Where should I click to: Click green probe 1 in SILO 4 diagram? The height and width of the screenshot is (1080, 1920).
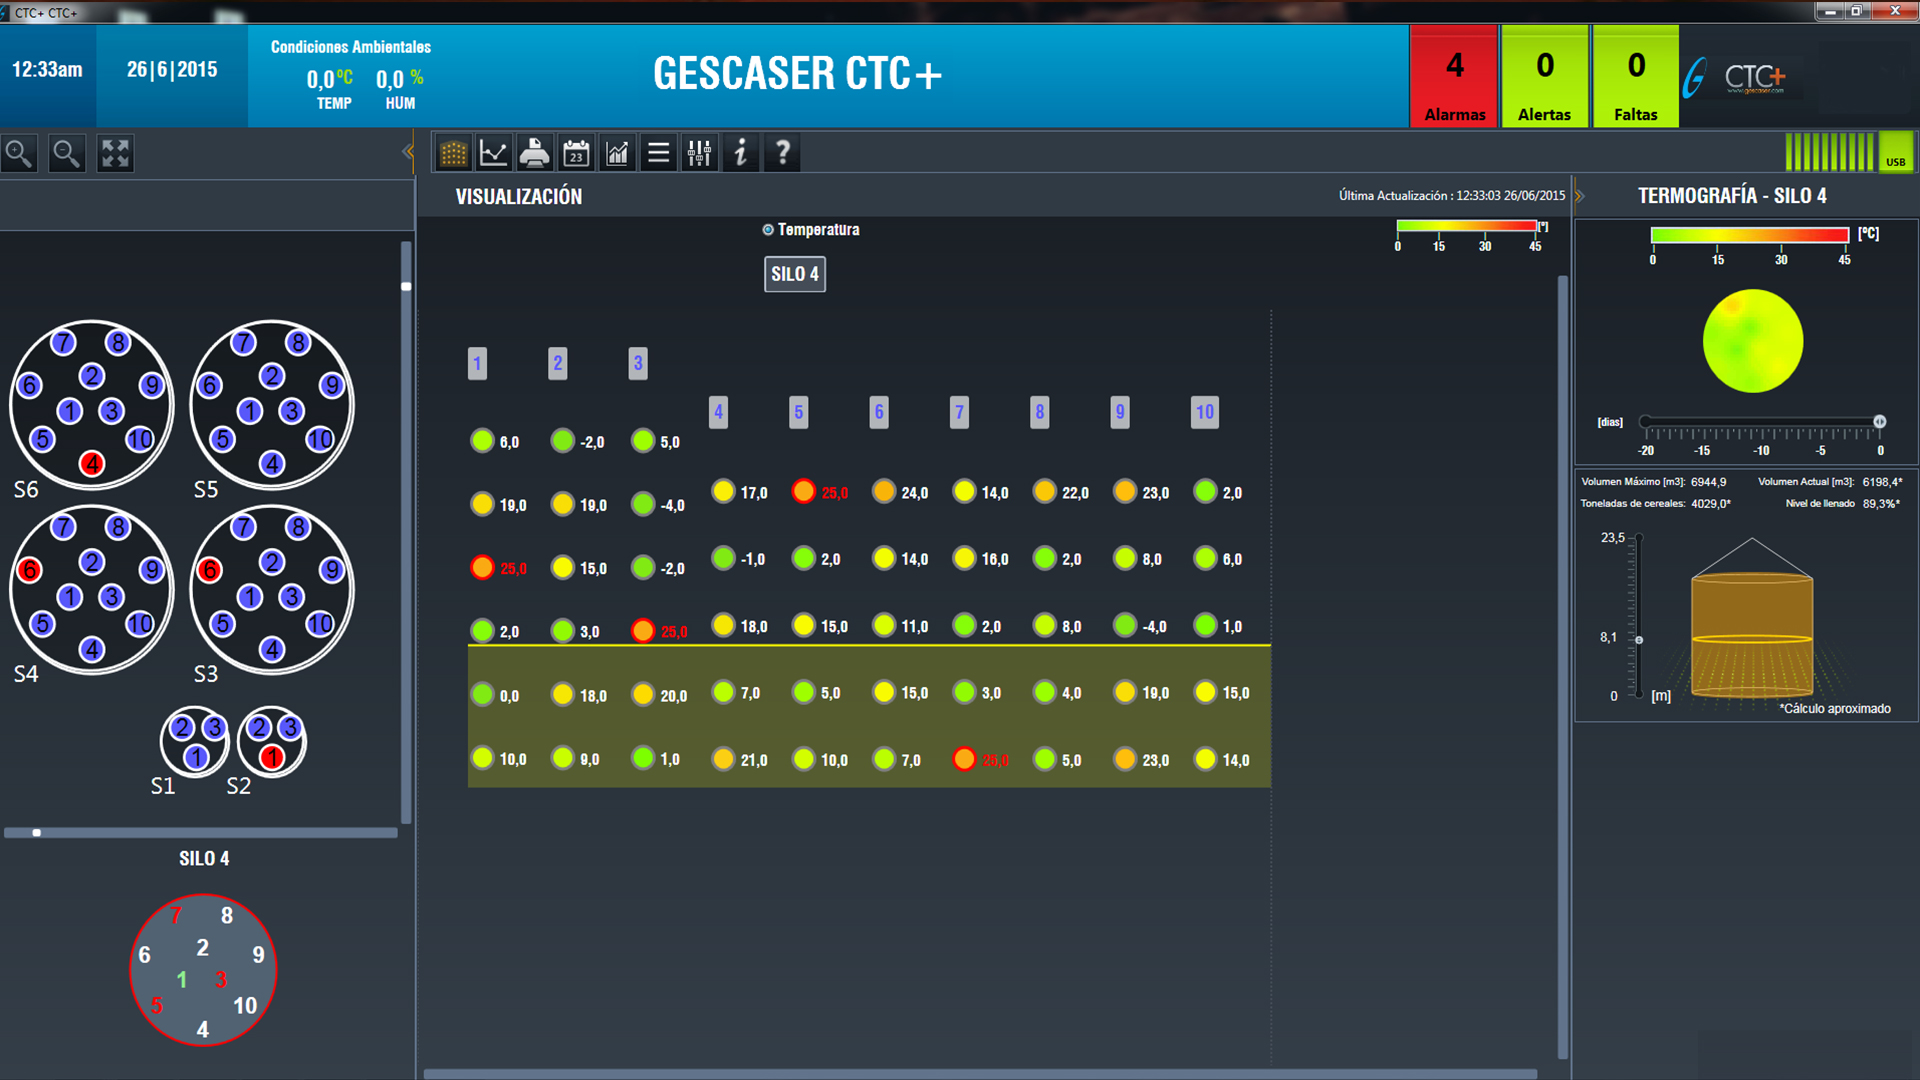(182, 980)
